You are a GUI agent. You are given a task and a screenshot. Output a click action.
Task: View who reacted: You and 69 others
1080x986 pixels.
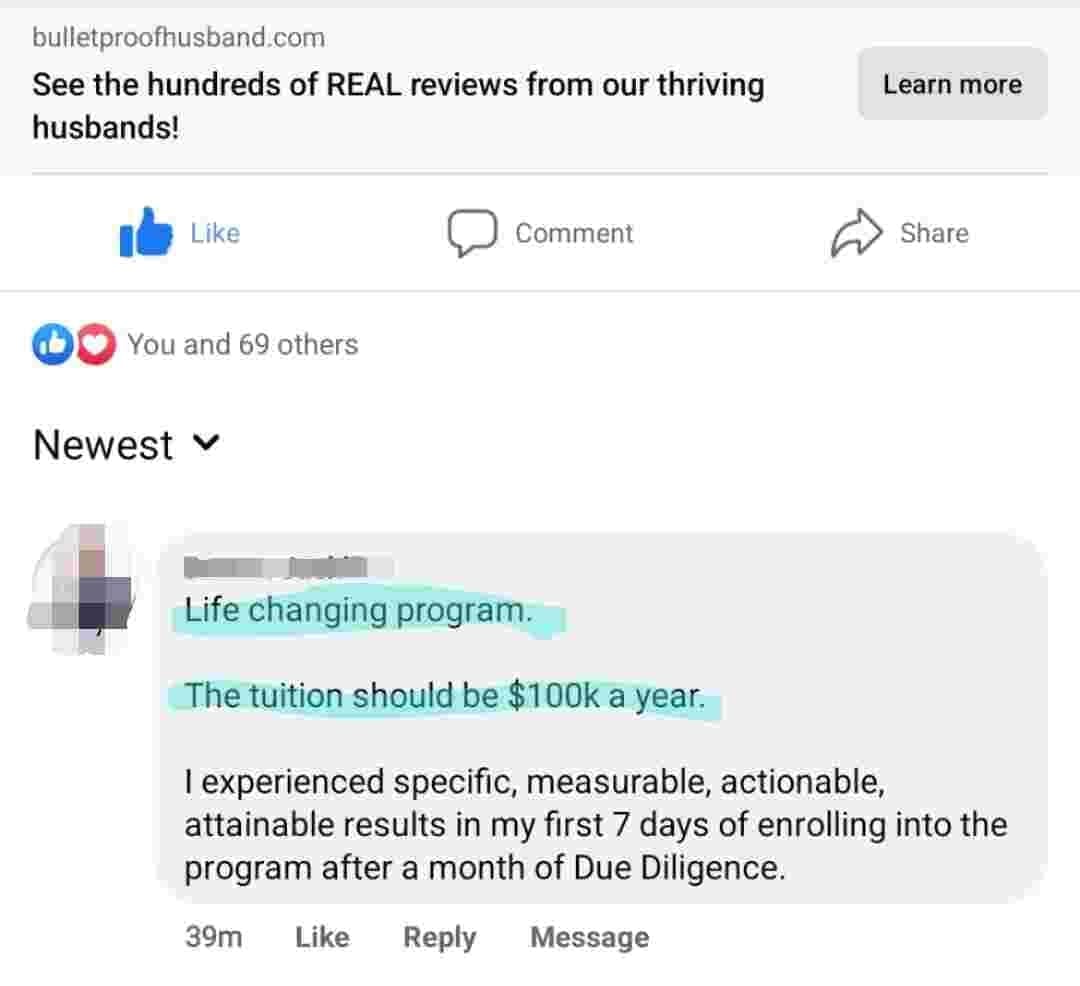(x=242, y=345)
